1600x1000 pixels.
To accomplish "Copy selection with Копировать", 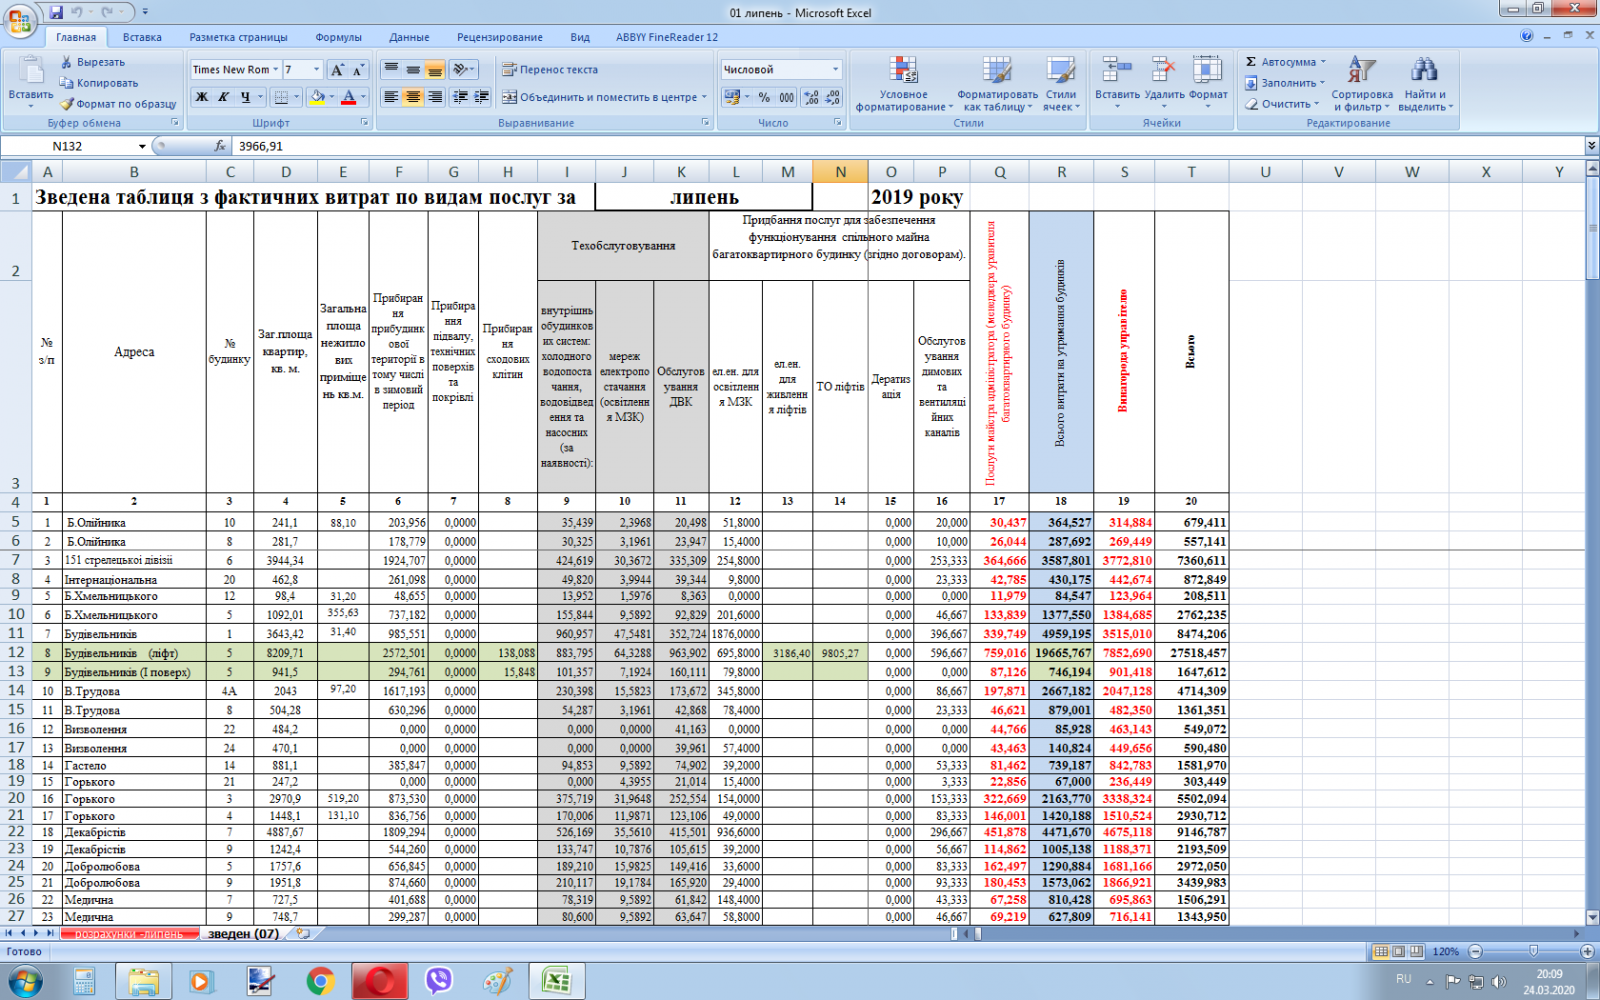I will tap(99, 83).
